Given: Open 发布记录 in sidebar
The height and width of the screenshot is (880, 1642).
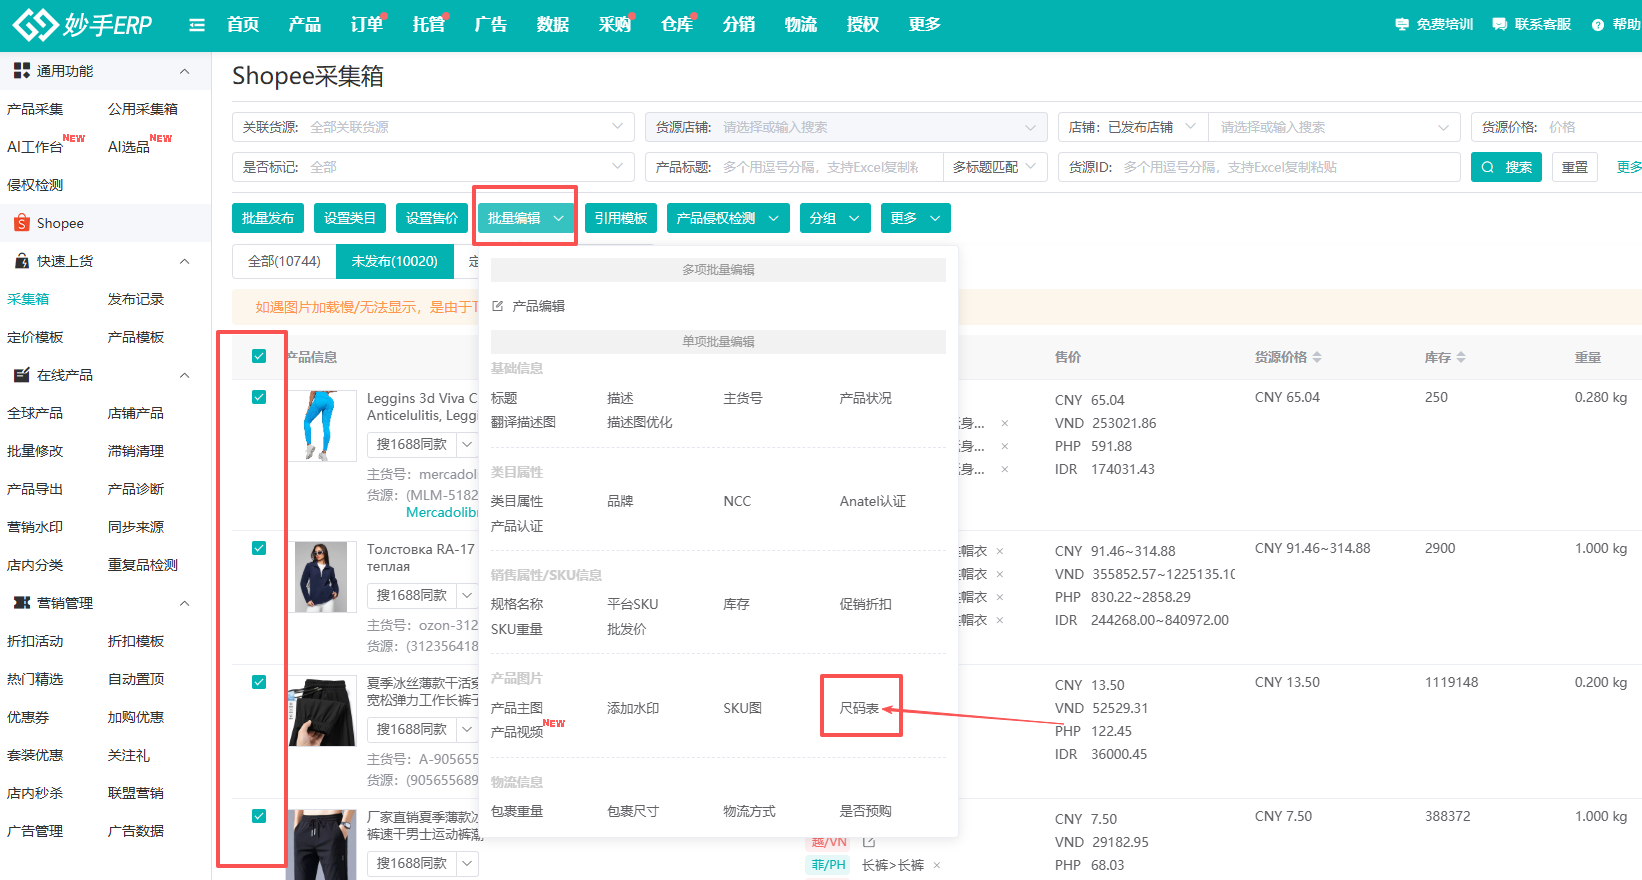Looking at the screenshot, I should (x=136, y=299).
